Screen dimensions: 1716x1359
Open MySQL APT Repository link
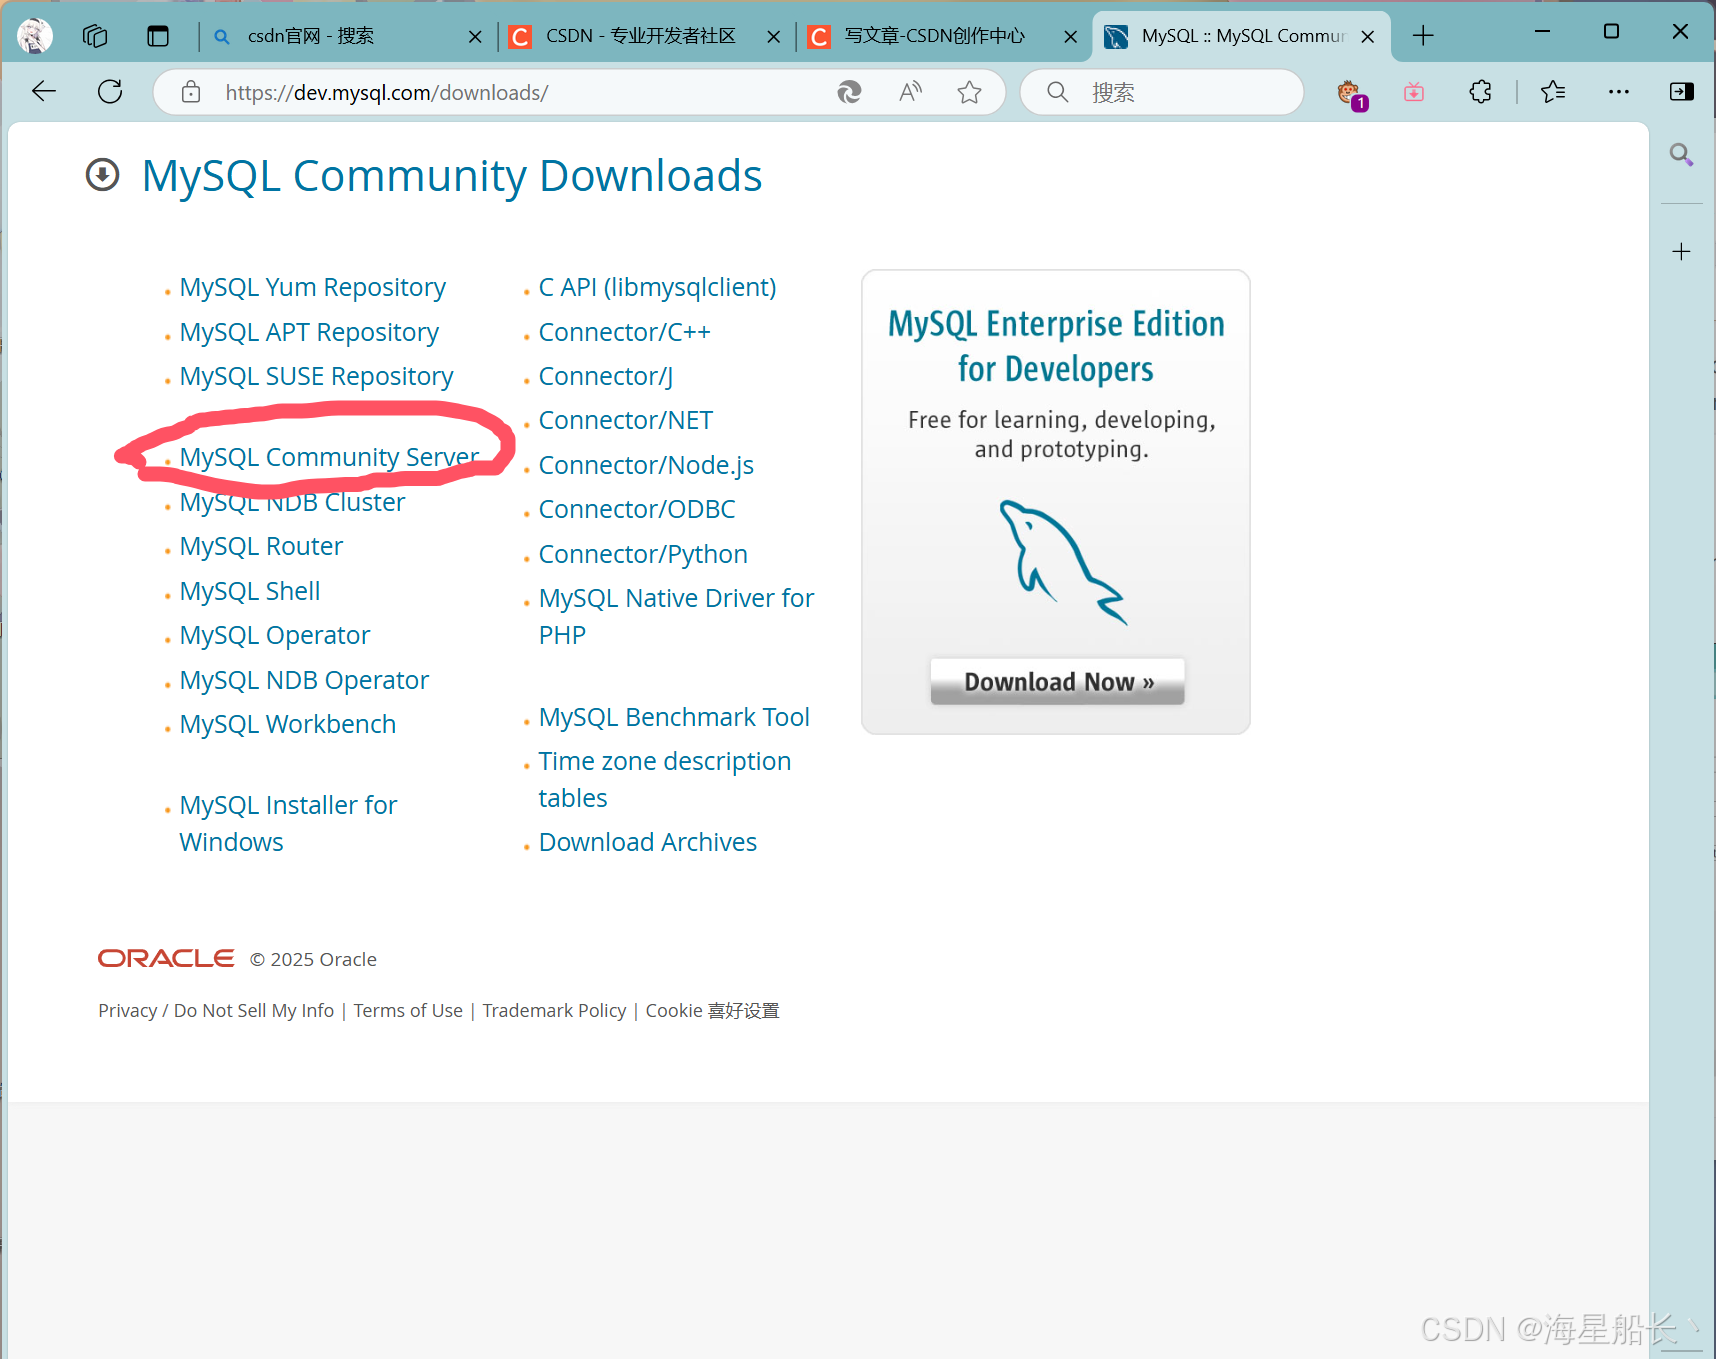click(309, 332)
